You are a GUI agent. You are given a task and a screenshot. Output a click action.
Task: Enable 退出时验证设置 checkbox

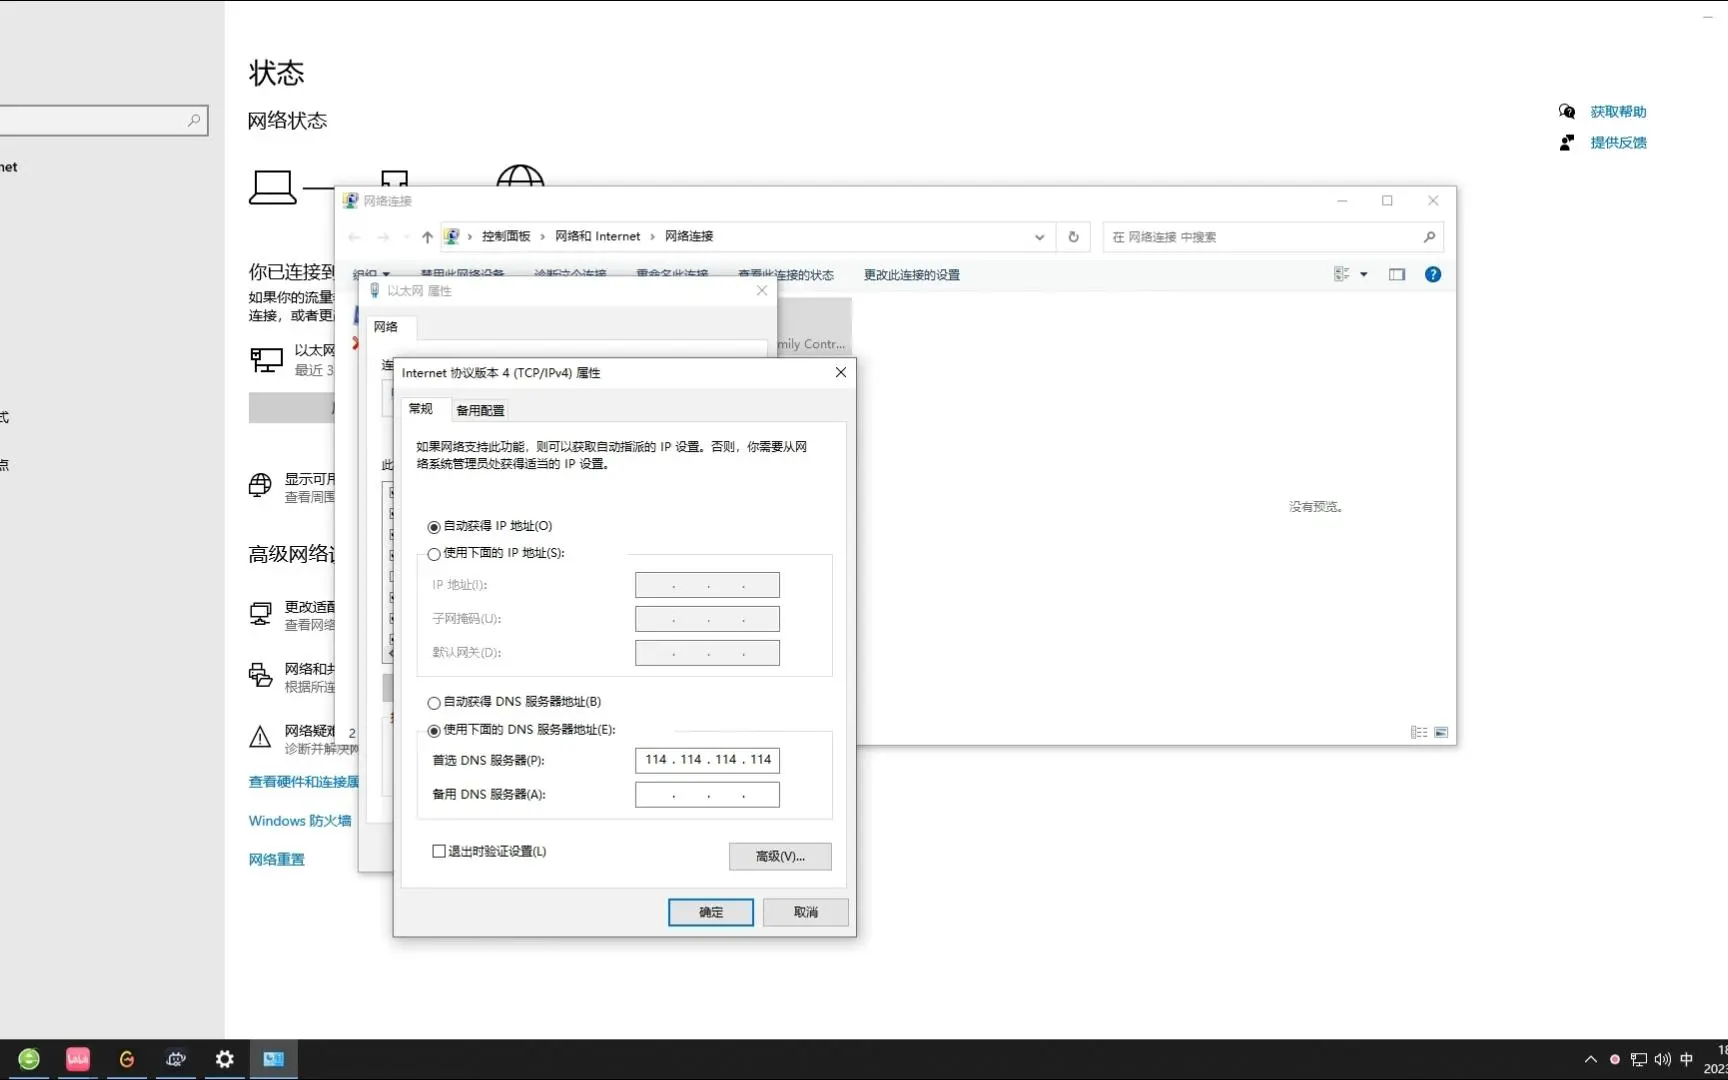[439, 851]
